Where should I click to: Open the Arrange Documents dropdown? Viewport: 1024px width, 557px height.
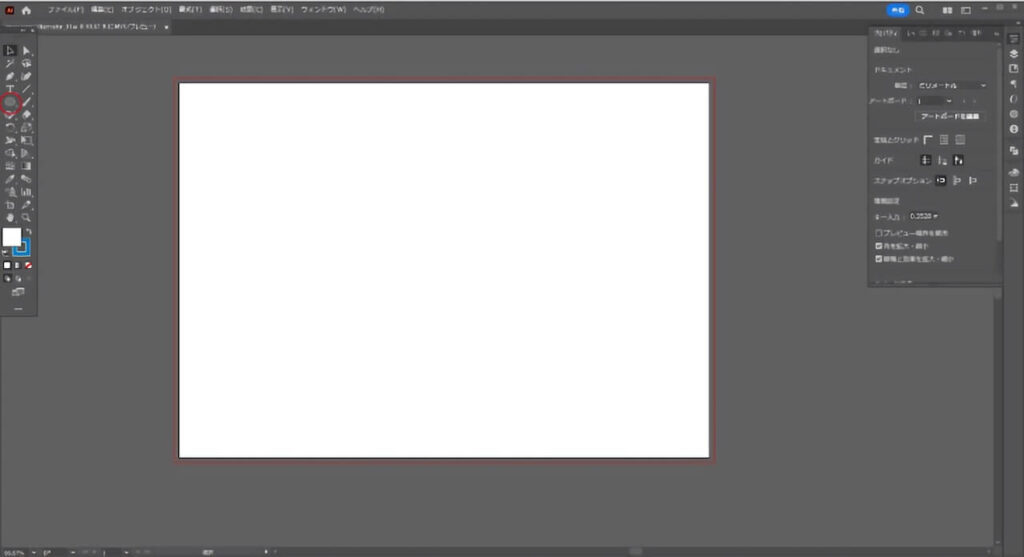(947, 10)
